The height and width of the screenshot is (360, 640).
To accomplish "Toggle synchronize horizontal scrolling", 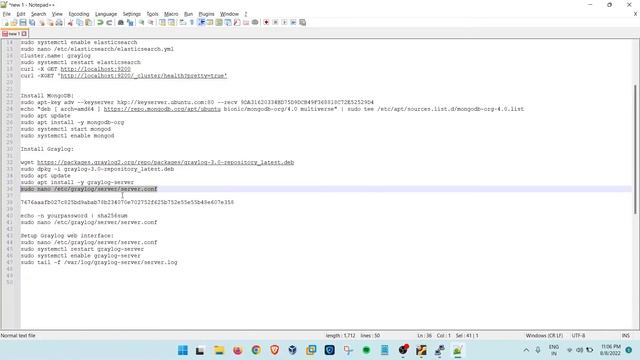I will tap(171, 22).
